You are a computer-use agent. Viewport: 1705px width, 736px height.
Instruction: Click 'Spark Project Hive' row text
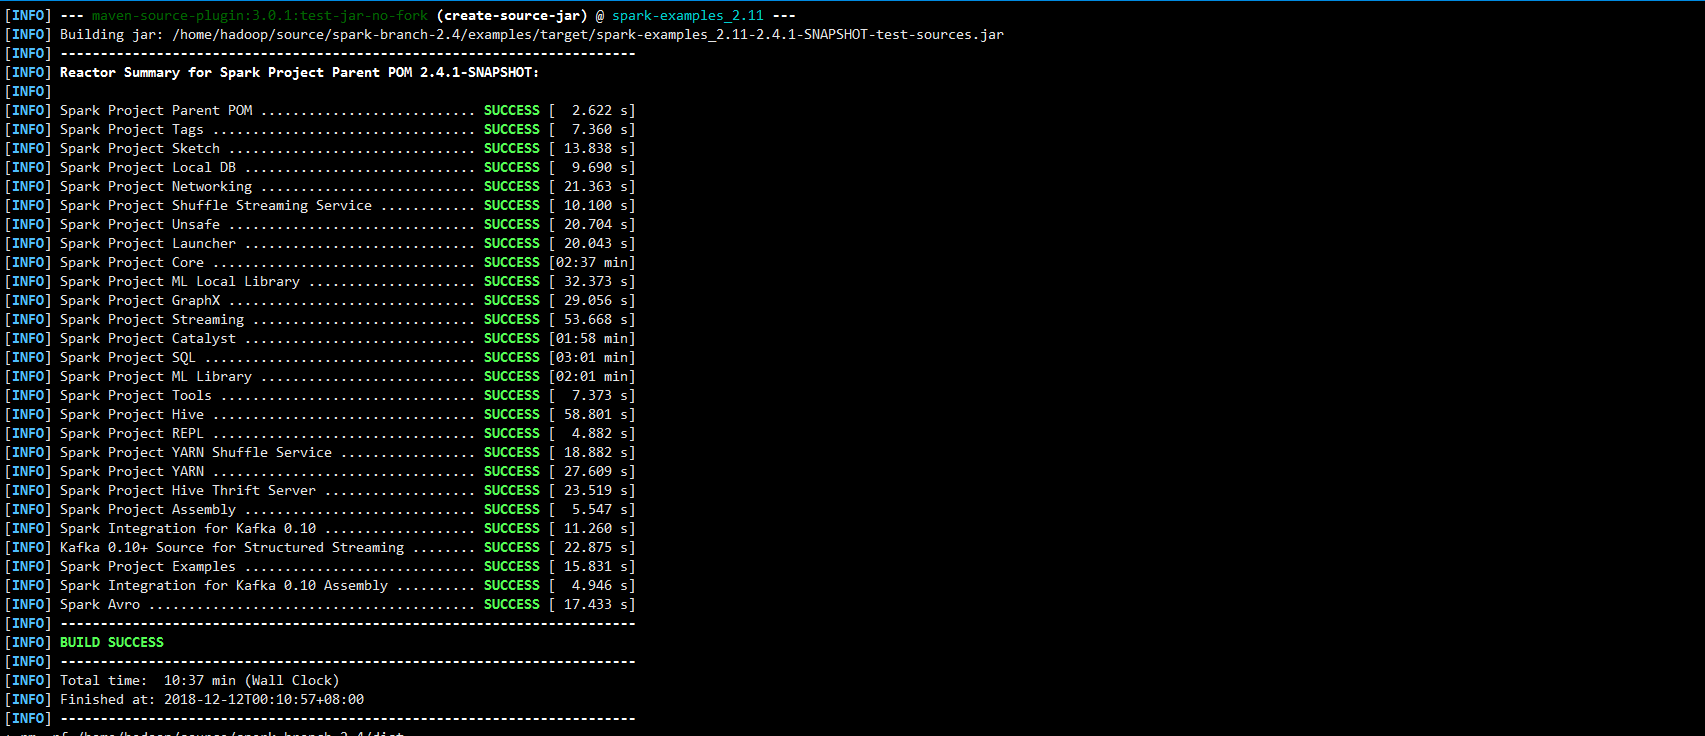tap(132, 415)
